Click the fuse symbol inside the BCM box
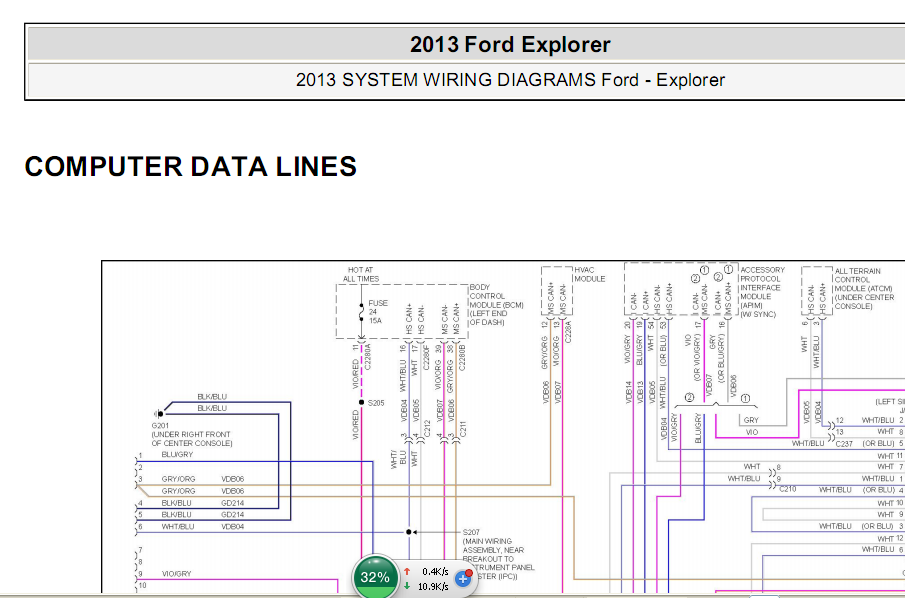 pos(361,312)
